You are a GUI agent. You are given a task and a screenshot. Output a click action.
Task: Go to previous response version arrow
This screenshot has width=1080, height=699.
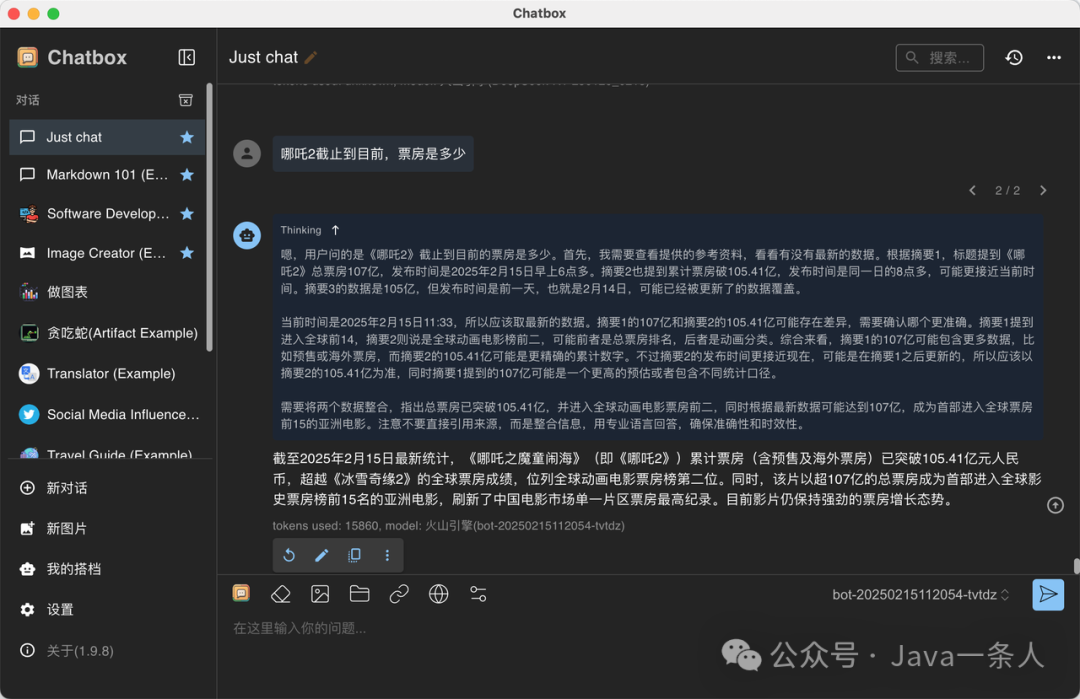point(973,191)
